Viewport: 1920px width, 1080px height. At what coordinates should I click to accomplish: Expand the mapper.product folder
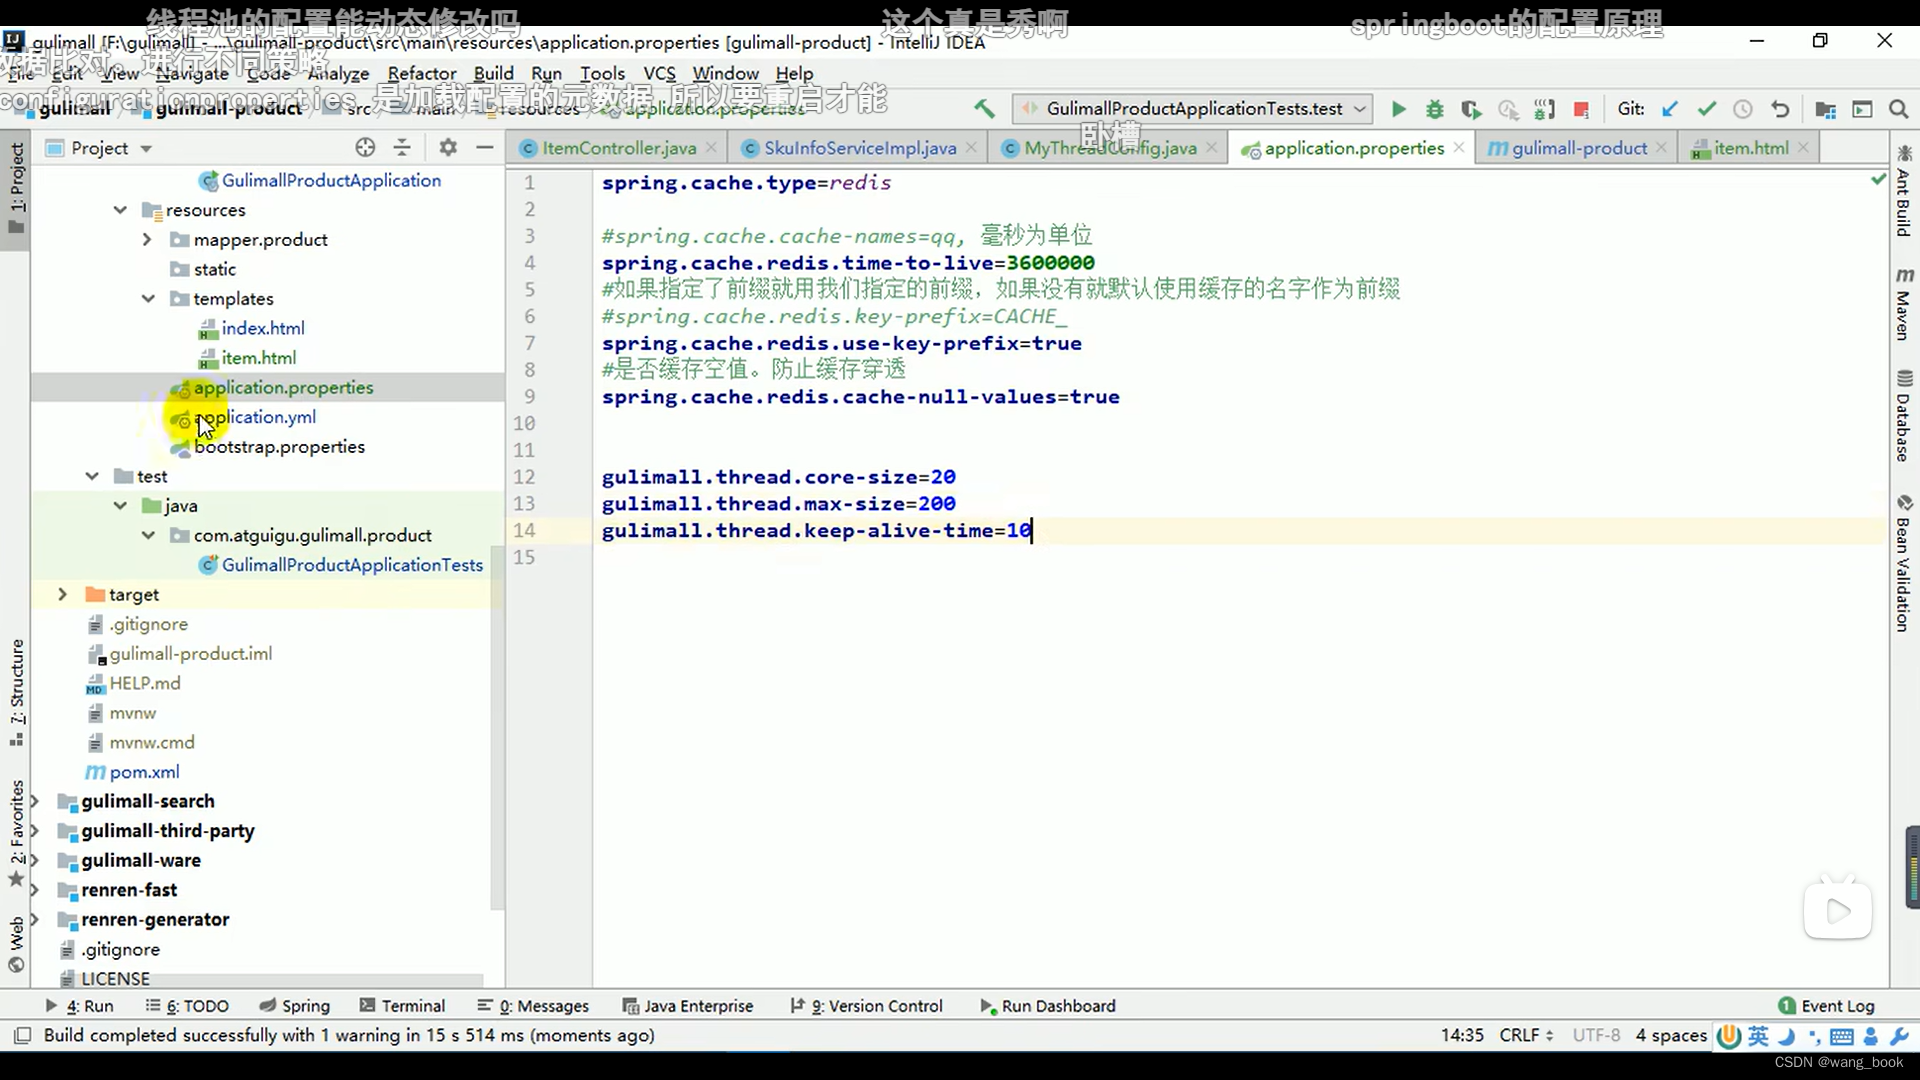coord(147,240)
